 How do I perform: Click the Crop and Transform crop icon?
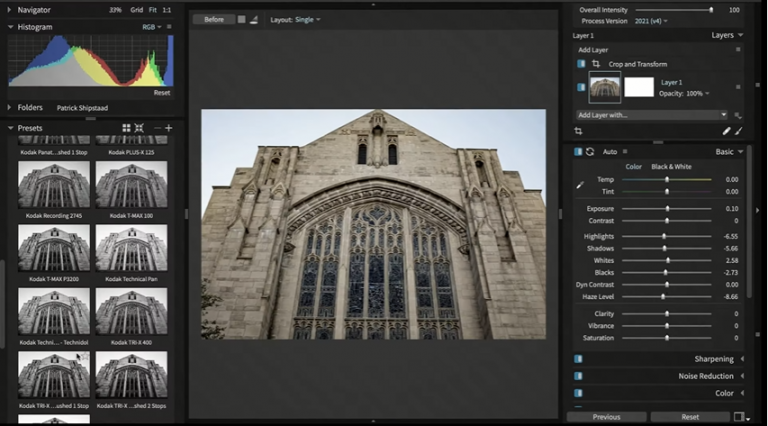(596, 64)
